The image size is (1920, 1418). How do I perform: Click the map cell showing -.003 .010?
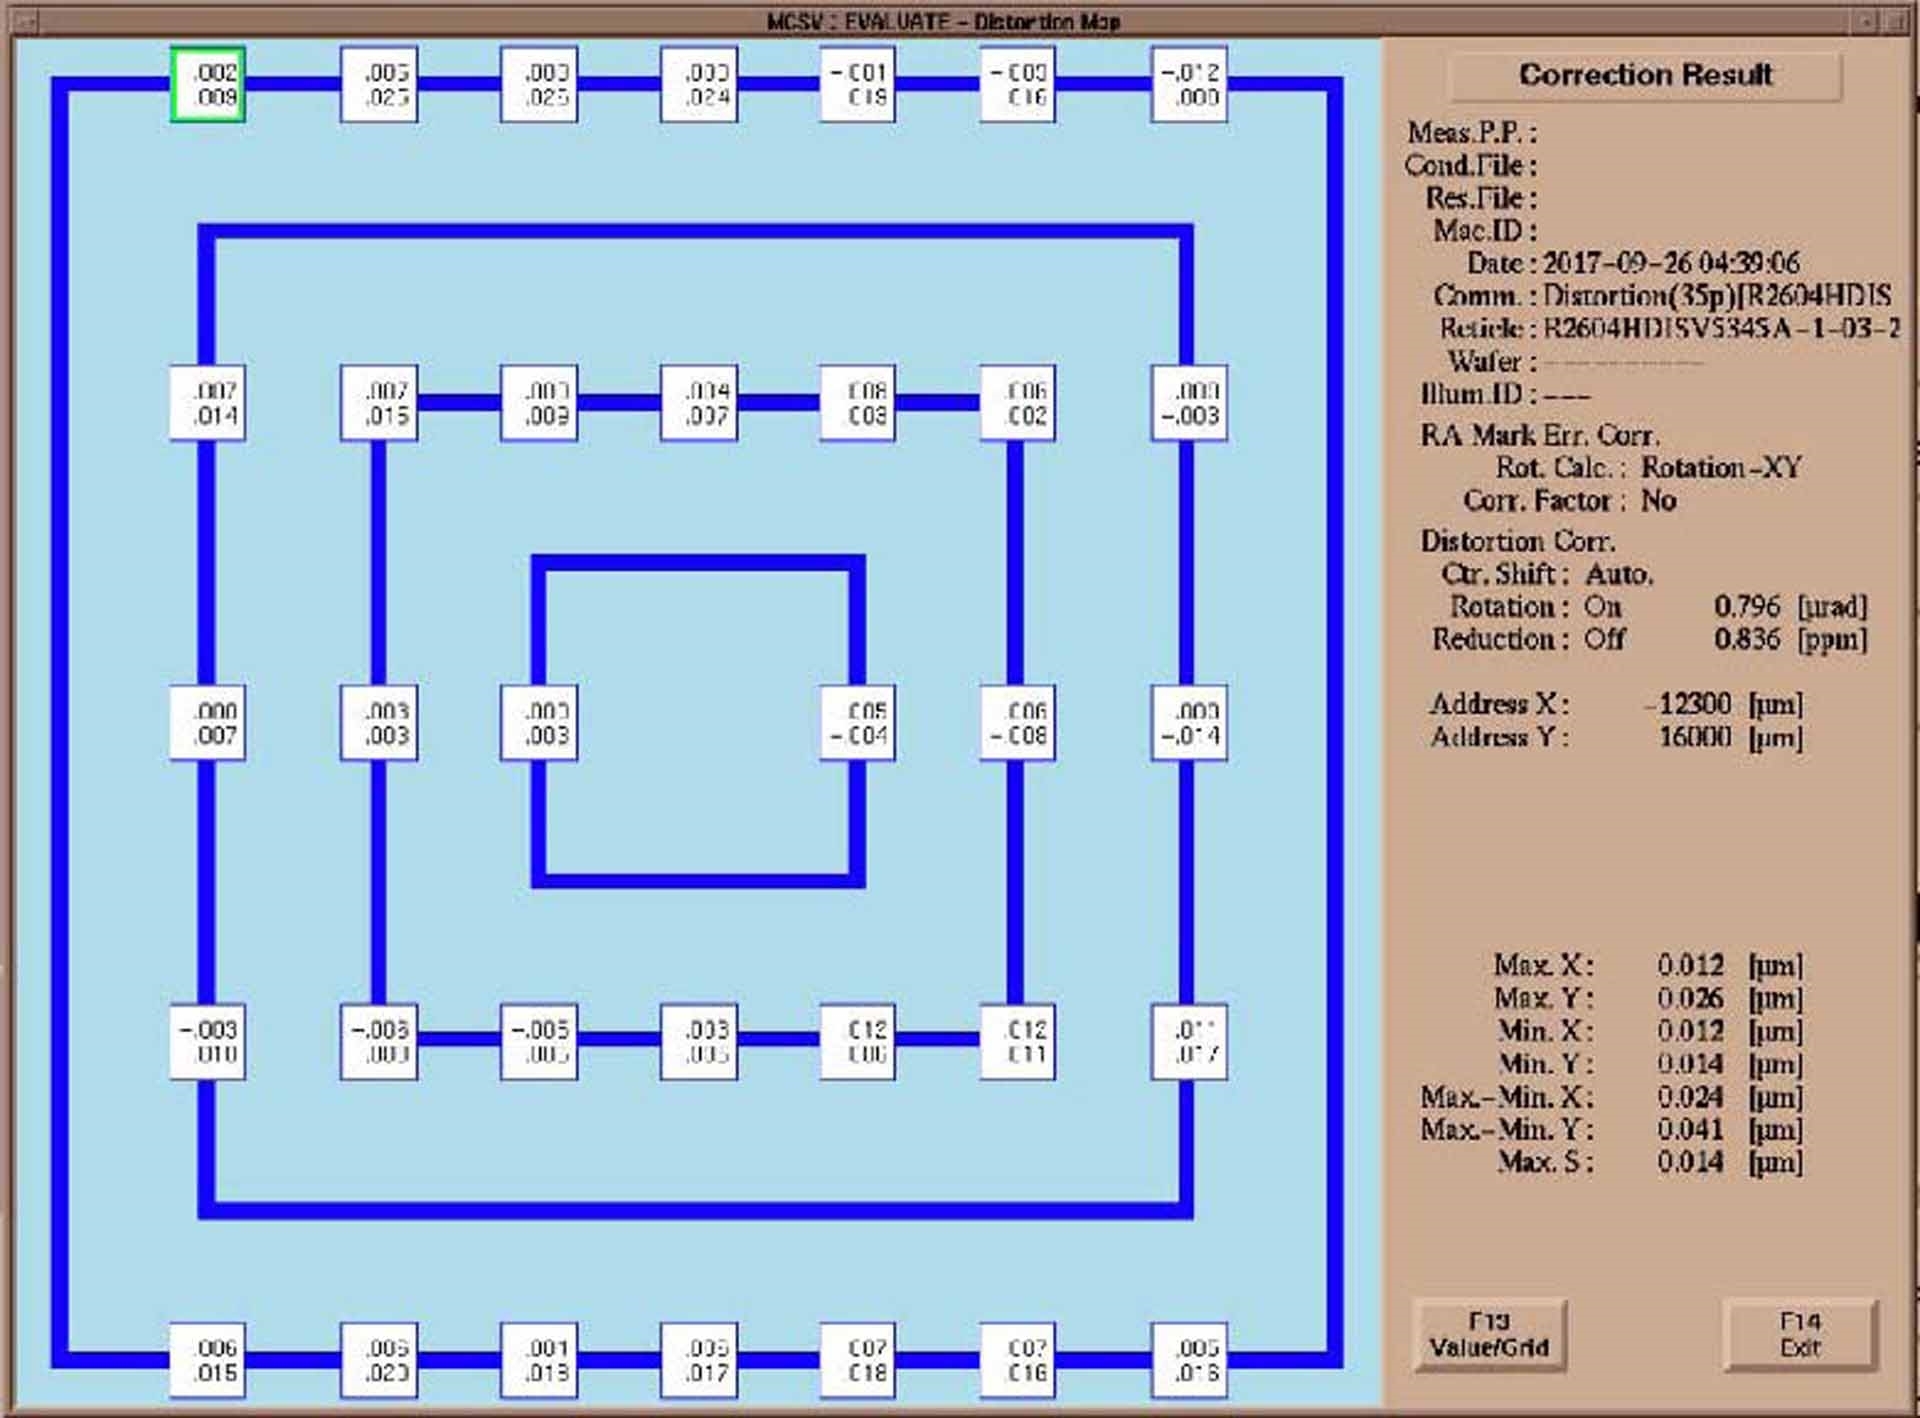pos(208,1042)
